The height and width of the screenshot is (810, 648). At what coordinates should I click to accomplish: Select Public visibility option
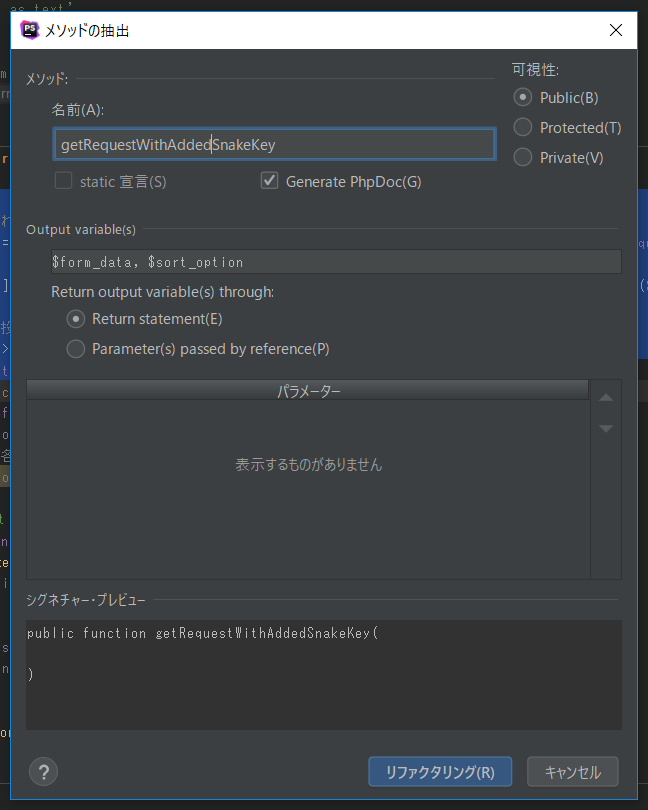tap(522, 98)
